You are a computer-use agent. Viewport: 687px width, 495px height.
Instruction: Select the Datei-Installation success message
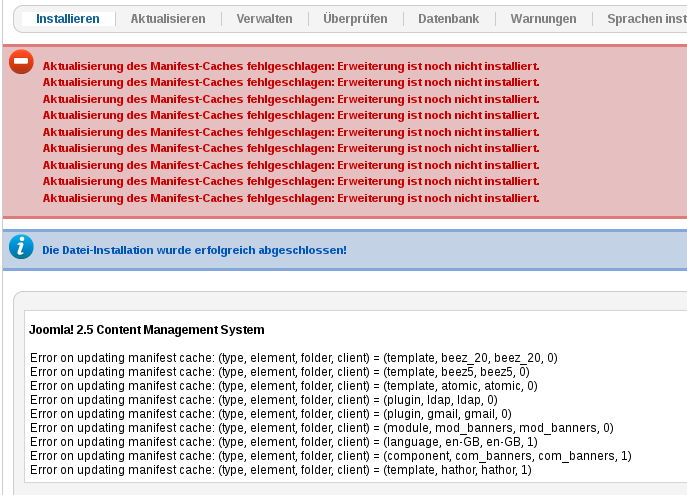point(194,250)
